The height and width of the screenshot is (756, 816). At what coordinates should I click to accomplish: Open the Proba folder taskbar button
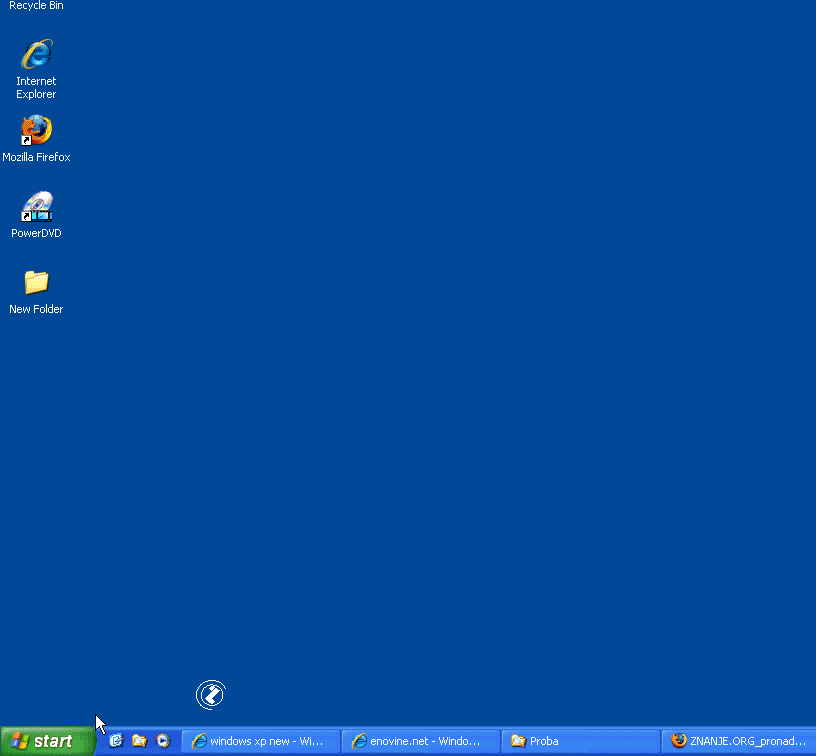pos(581,741)
